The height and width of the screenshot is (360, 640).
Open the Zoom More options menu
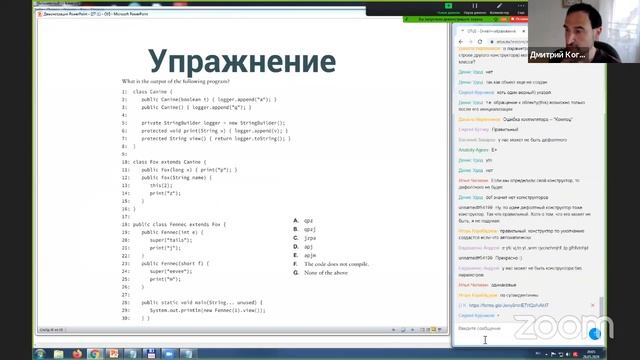(521, 8)
